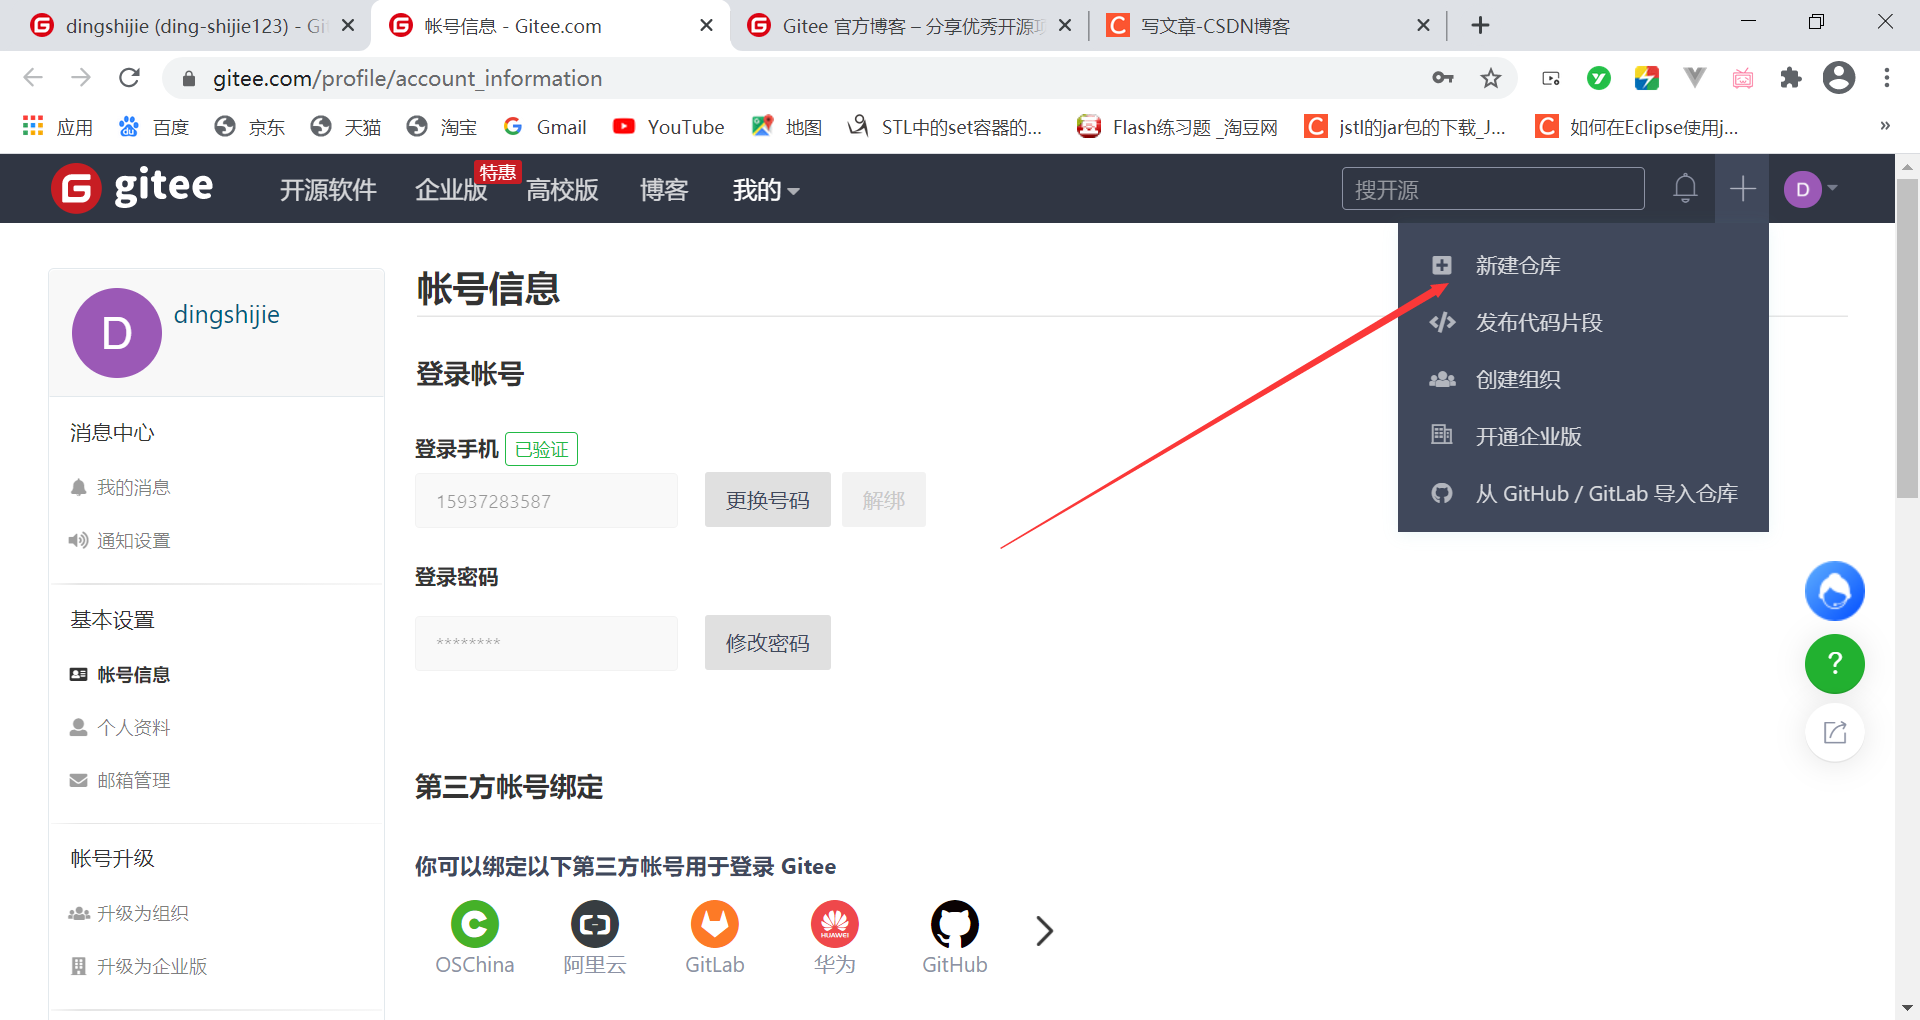The width and height of the screenshot is (1920, 1020).
Task: Click the dingshijie username link
Action: [227, 315]
